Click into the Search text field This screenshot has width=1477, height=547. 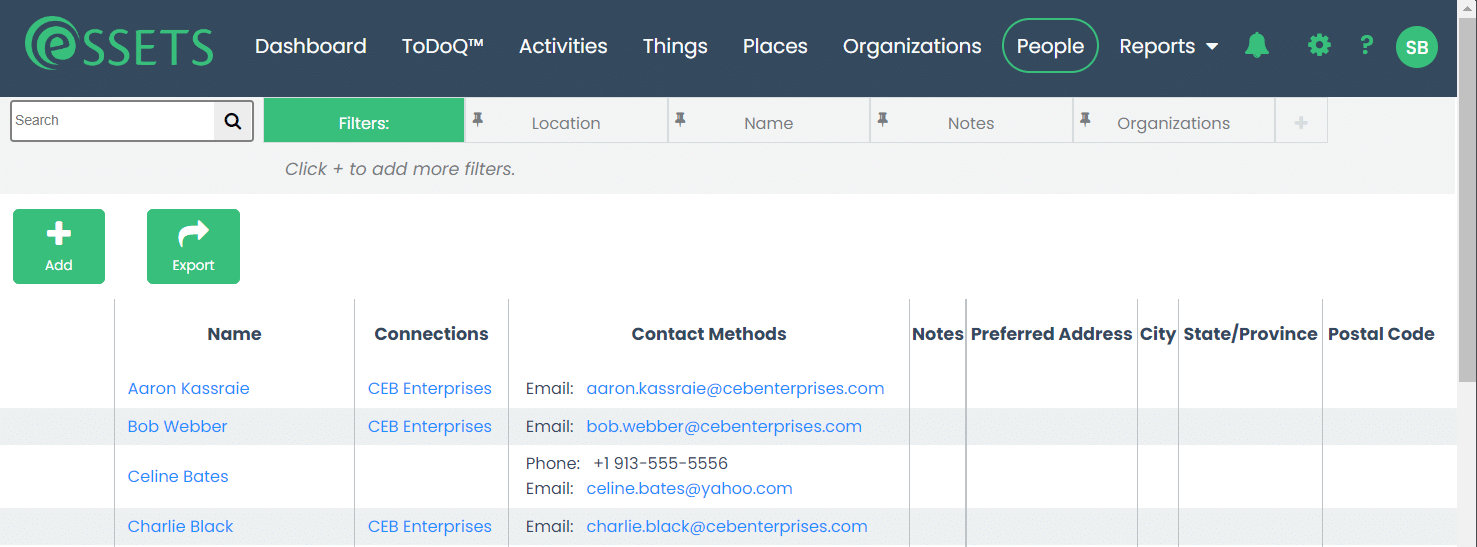tap(112, 121)
